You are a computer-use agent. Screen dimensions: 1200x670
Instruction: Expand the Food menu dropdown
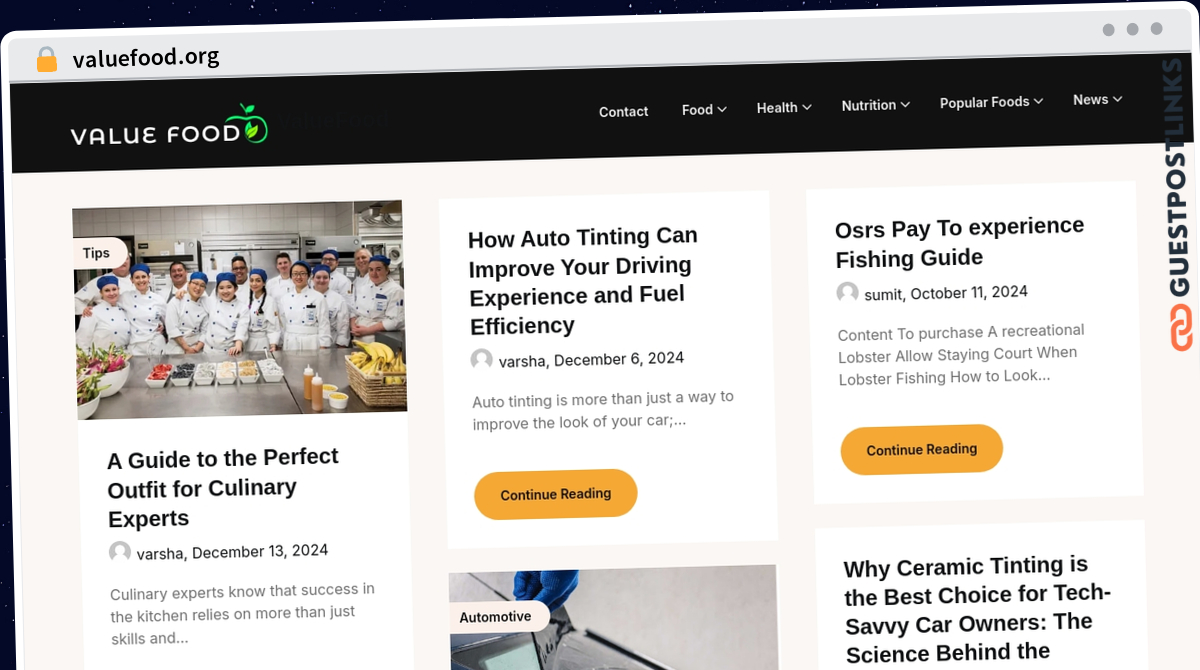click(x=704, y=110)
